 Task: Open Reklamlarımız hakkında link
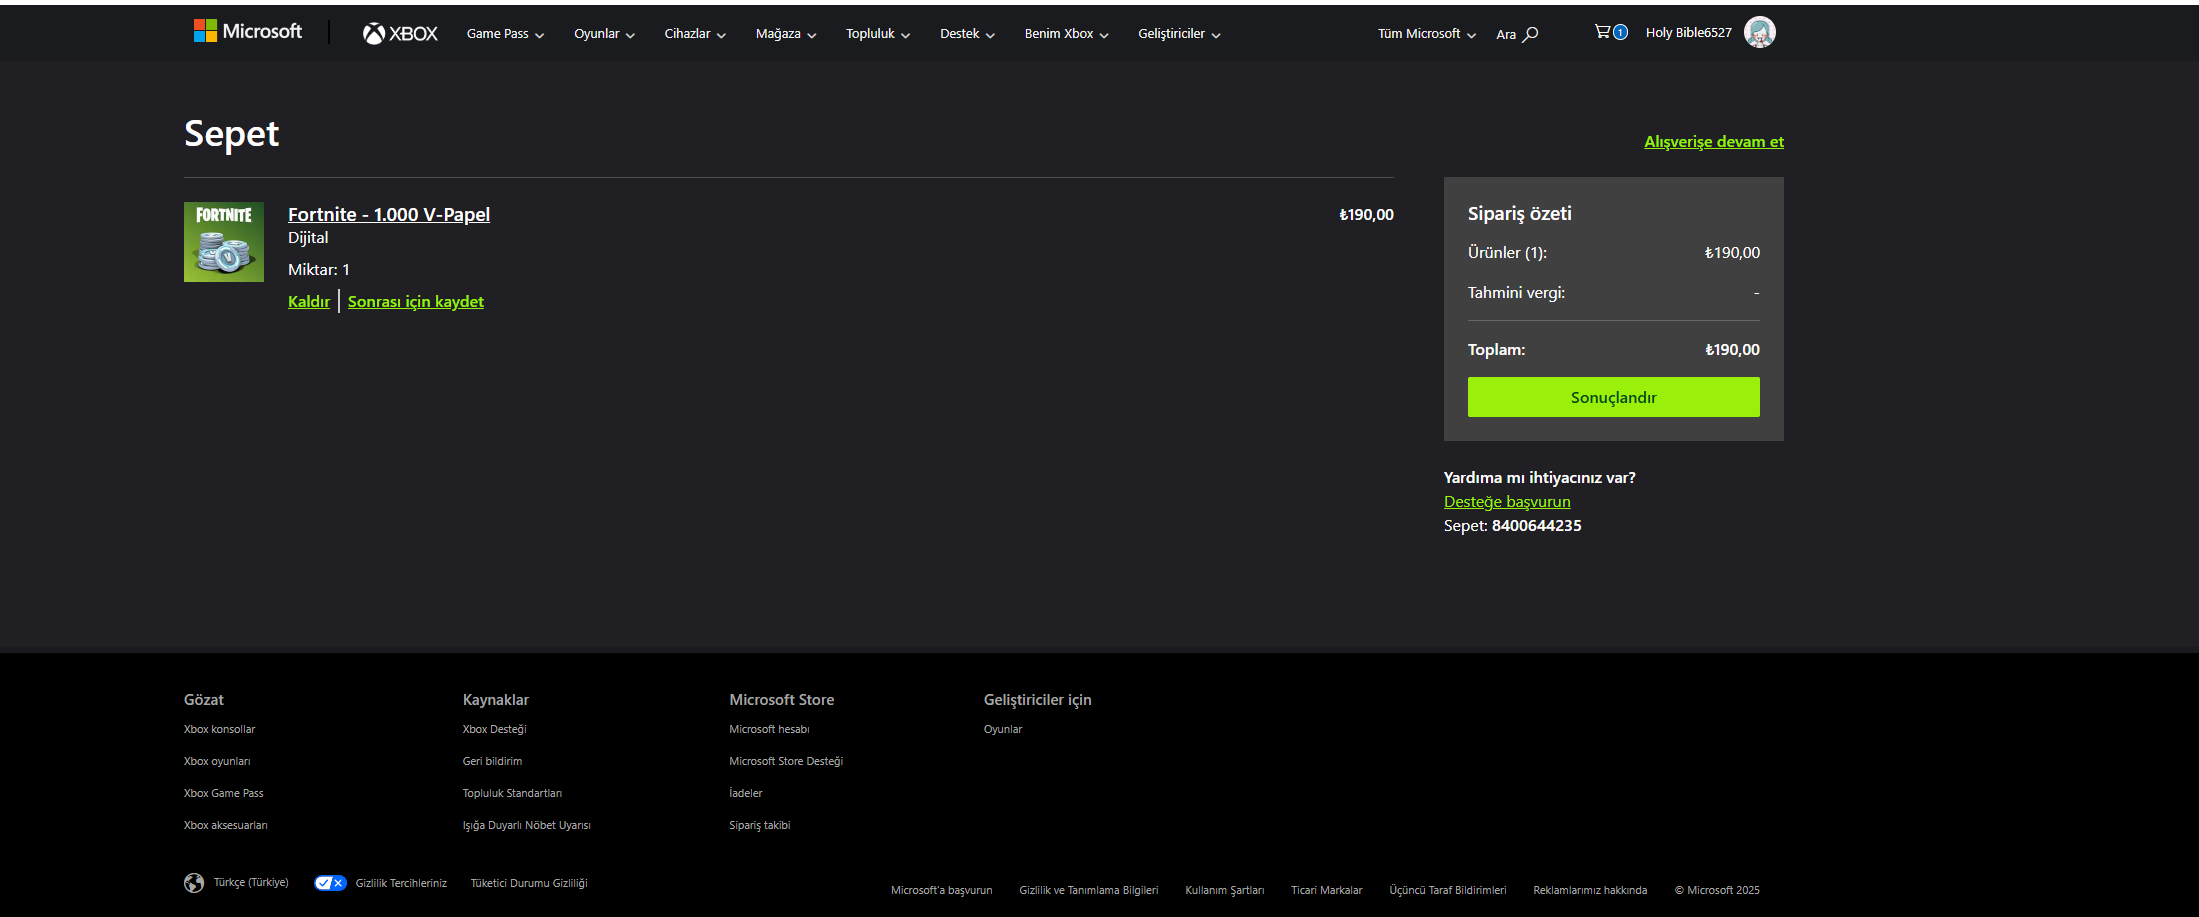[1590, 890]
